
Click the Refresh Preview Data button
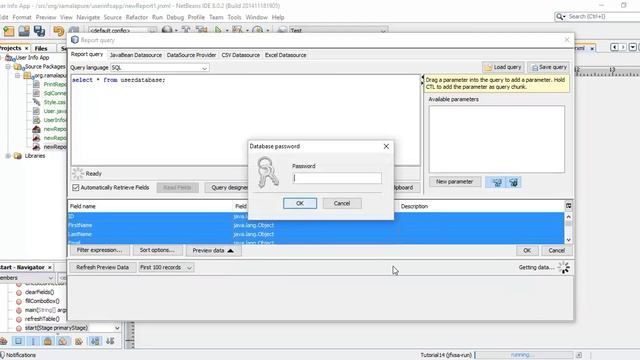102,267
